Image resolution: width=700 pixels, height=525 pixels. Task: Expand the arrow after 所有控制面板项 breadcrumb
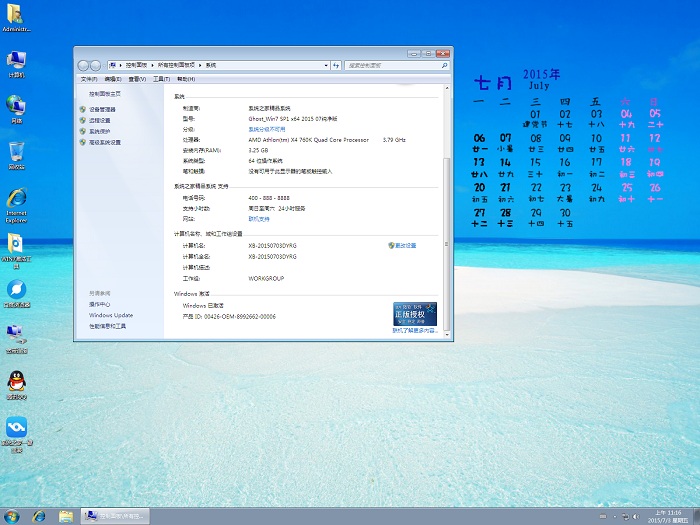click(200, 65)
